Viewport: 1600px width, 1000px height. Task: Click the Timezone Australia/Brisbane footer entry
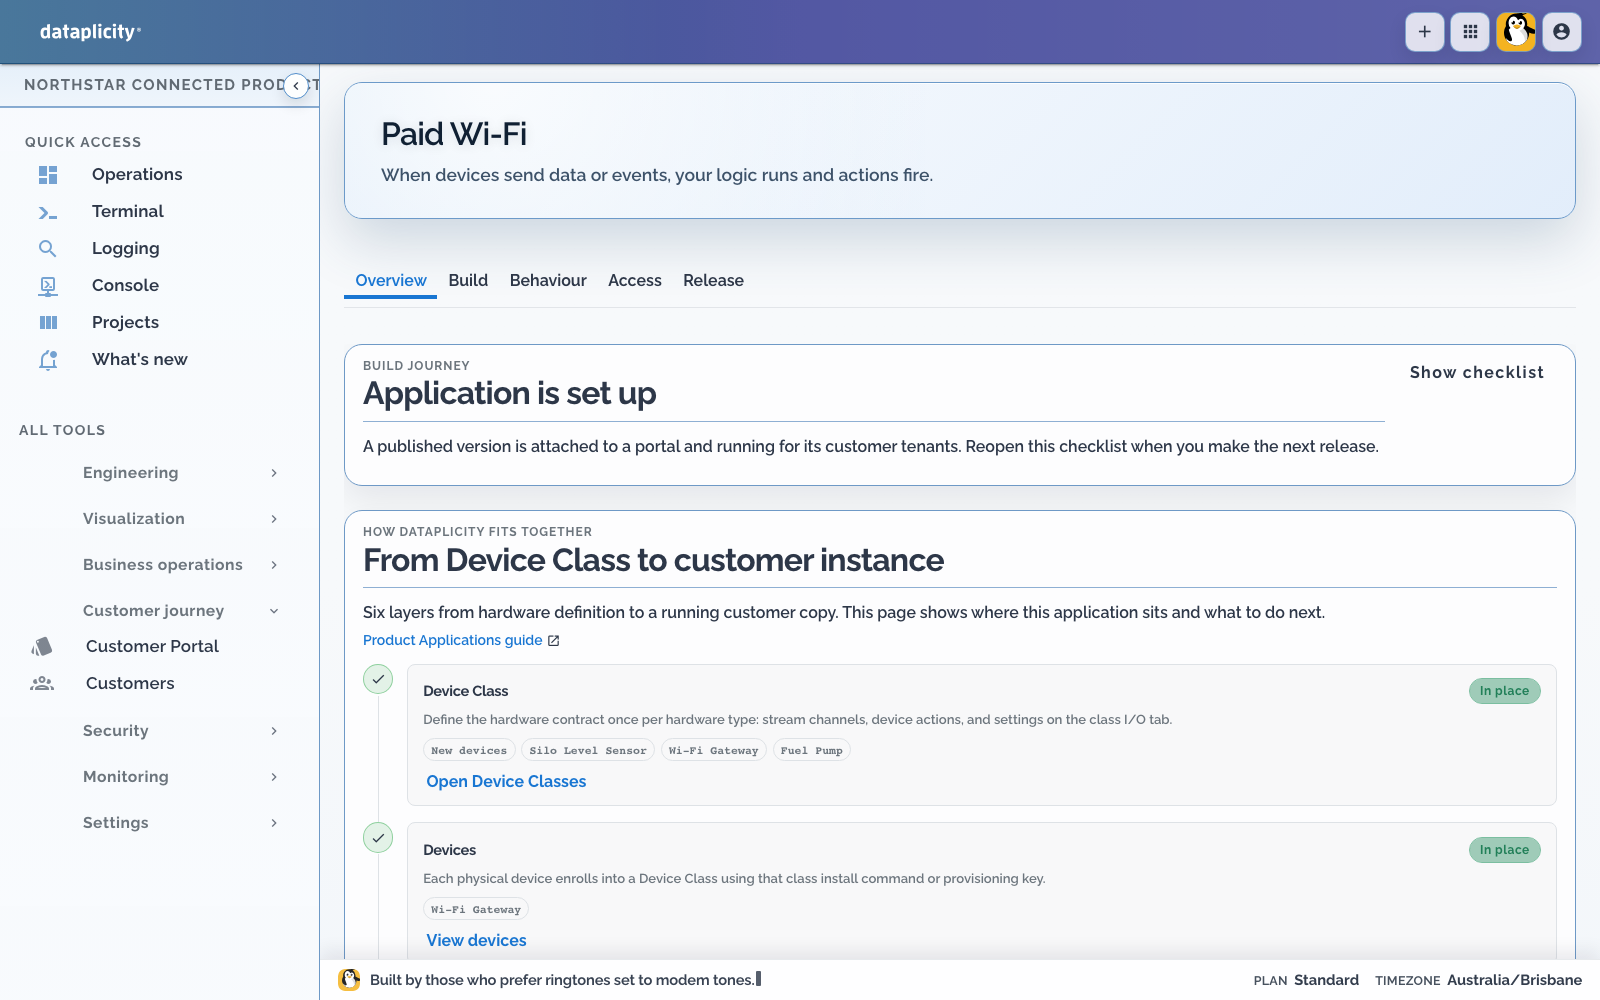click(1478, 981)
